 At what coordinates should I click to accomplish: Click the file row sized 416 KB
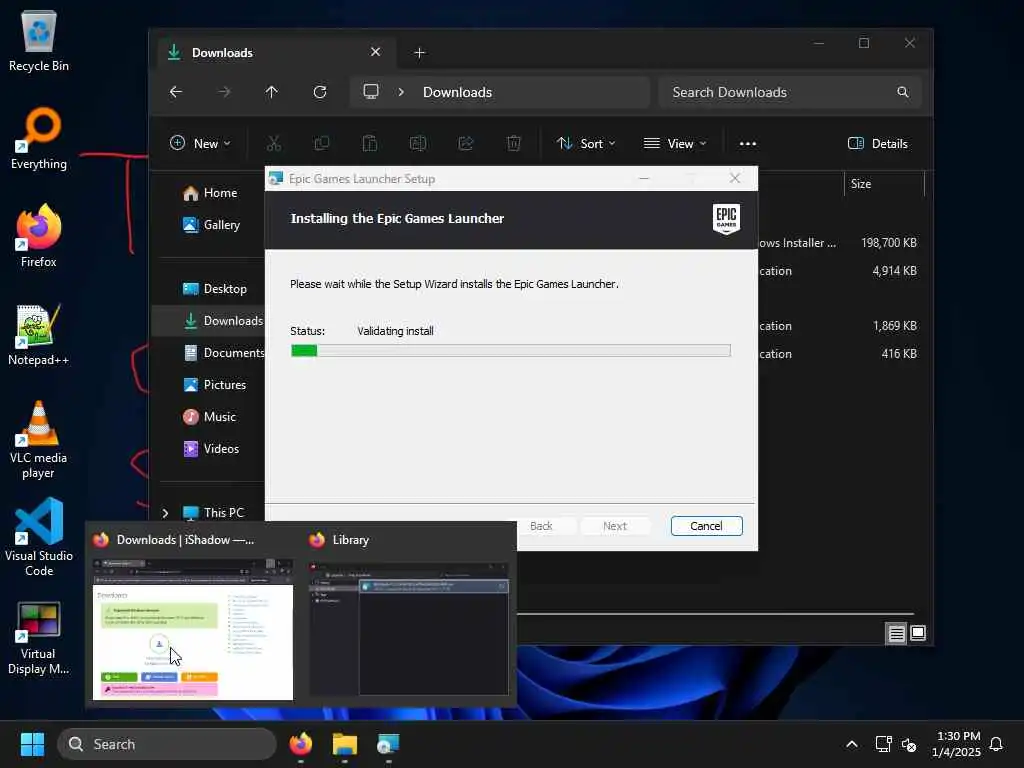pos(842,354)
